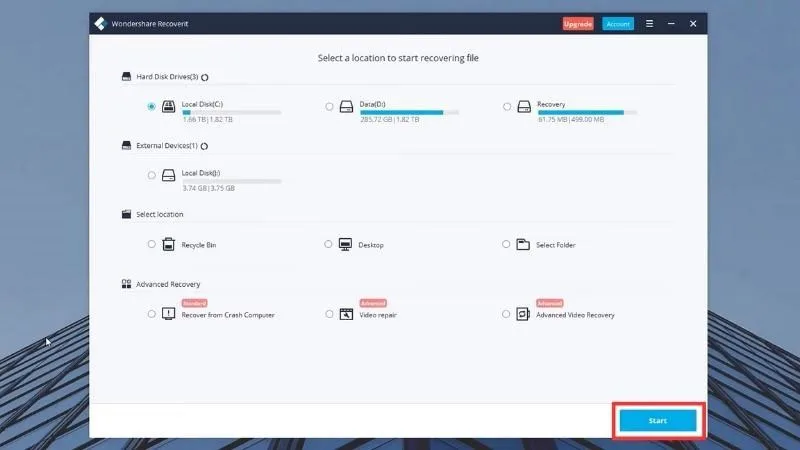
Task: Refresh the Hard Disk Drives list
Action: (x=205, y=78)
